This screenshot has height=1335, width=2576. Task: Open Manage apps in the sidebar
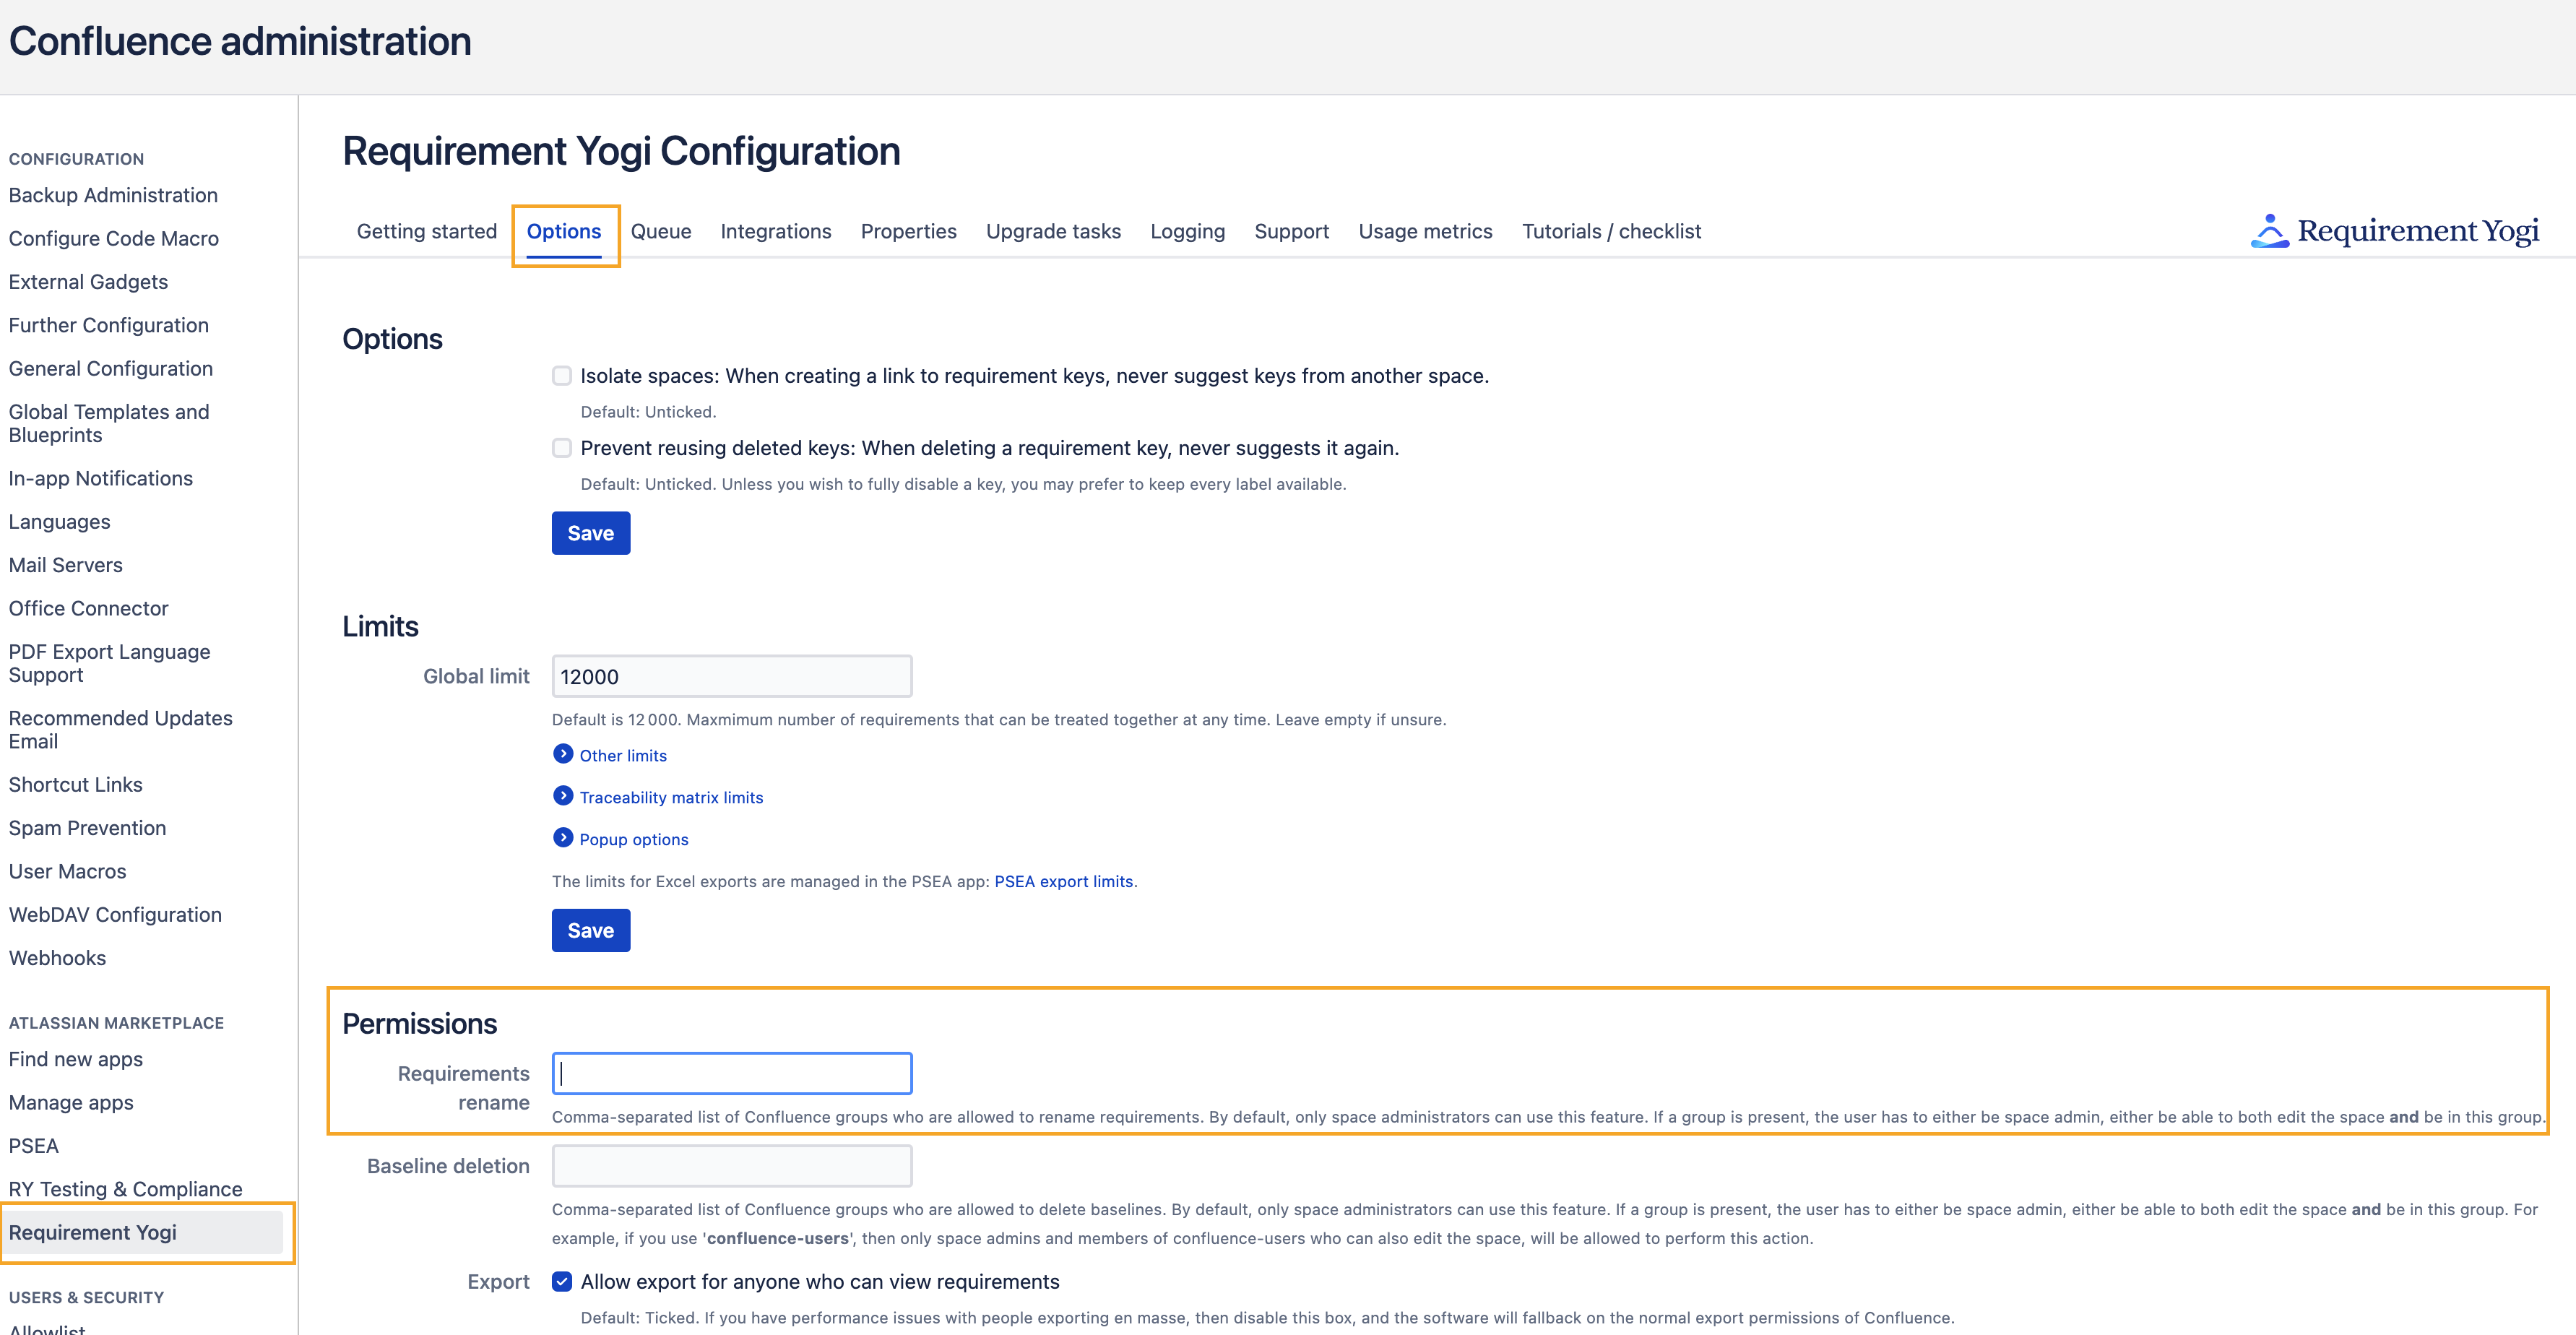pos(71,1102)
